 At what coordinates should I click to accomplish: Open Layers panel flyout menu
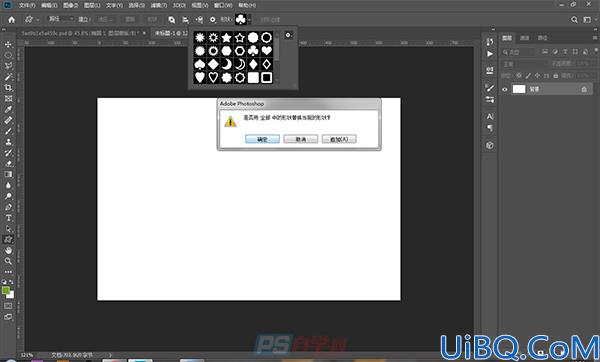point(595,38)
